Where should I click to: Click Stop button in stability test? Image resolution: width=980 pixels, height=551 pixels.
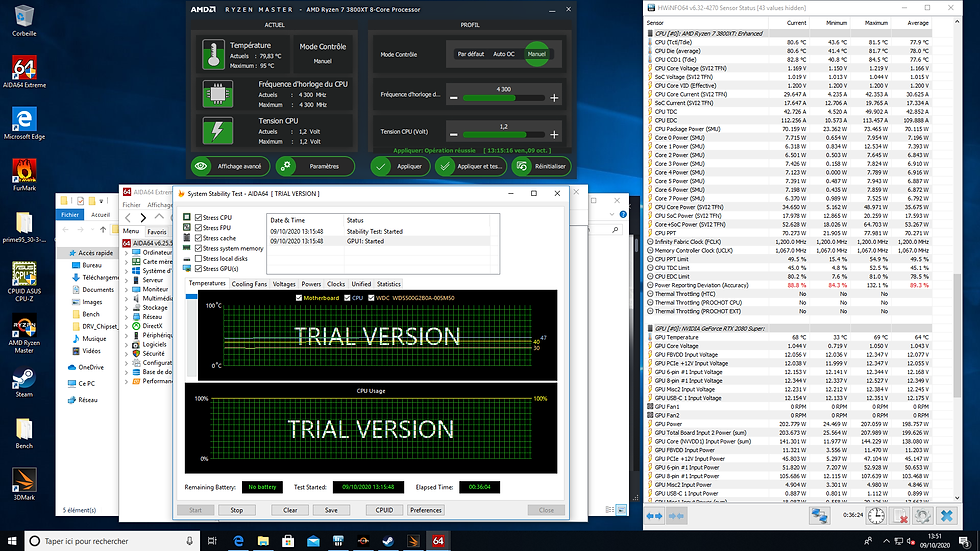click(236, 510)
